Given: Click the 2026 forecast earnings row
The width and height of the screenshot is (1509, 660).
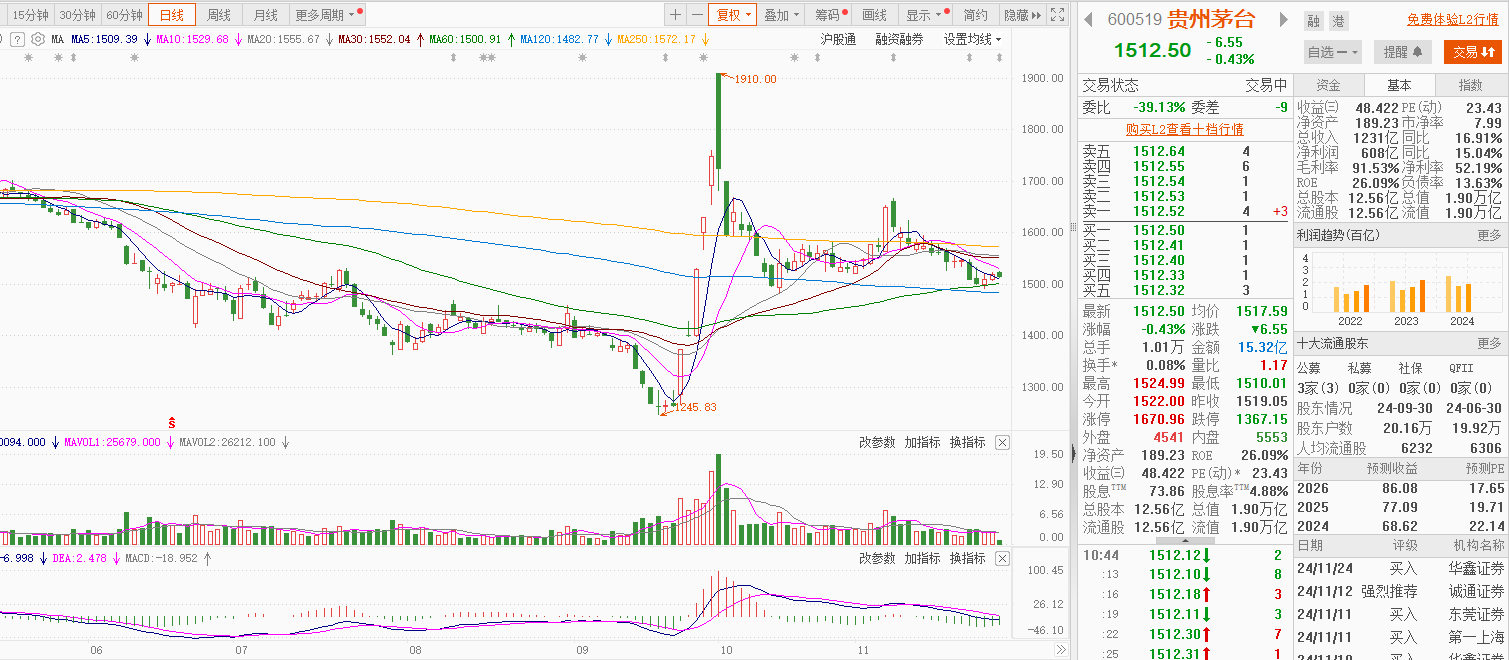Looking at the screenshot, I should pyautogui.click(x=1401, y=488).
